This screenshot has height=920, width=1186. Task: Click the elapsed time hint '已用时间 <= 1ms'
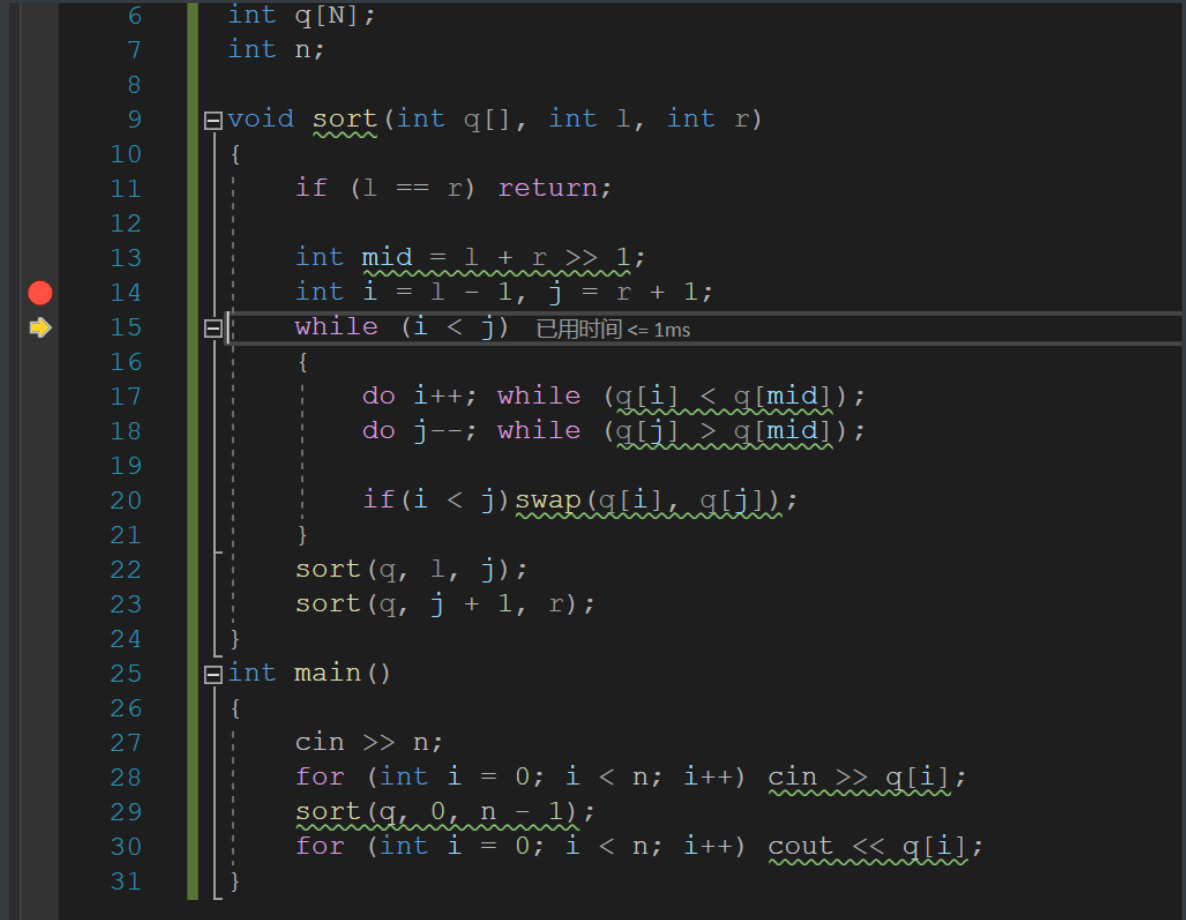613,329
